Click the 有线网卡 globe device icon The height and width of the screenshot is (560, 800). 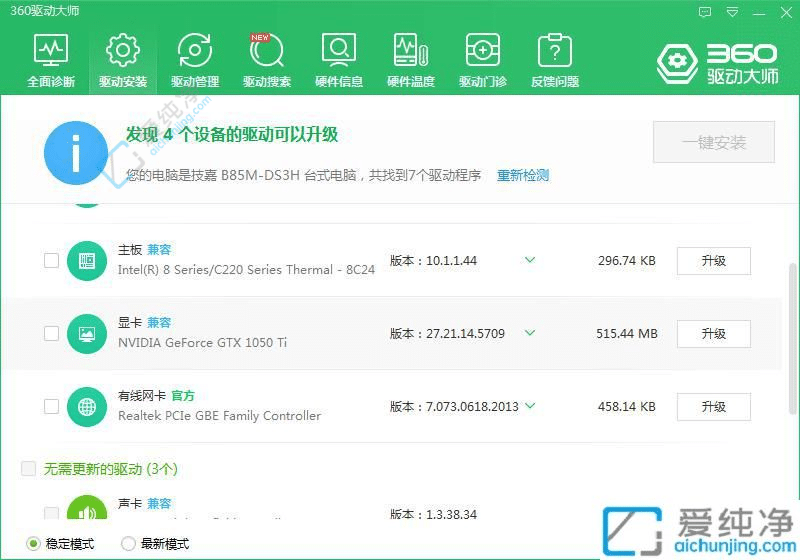coord(87,406)
